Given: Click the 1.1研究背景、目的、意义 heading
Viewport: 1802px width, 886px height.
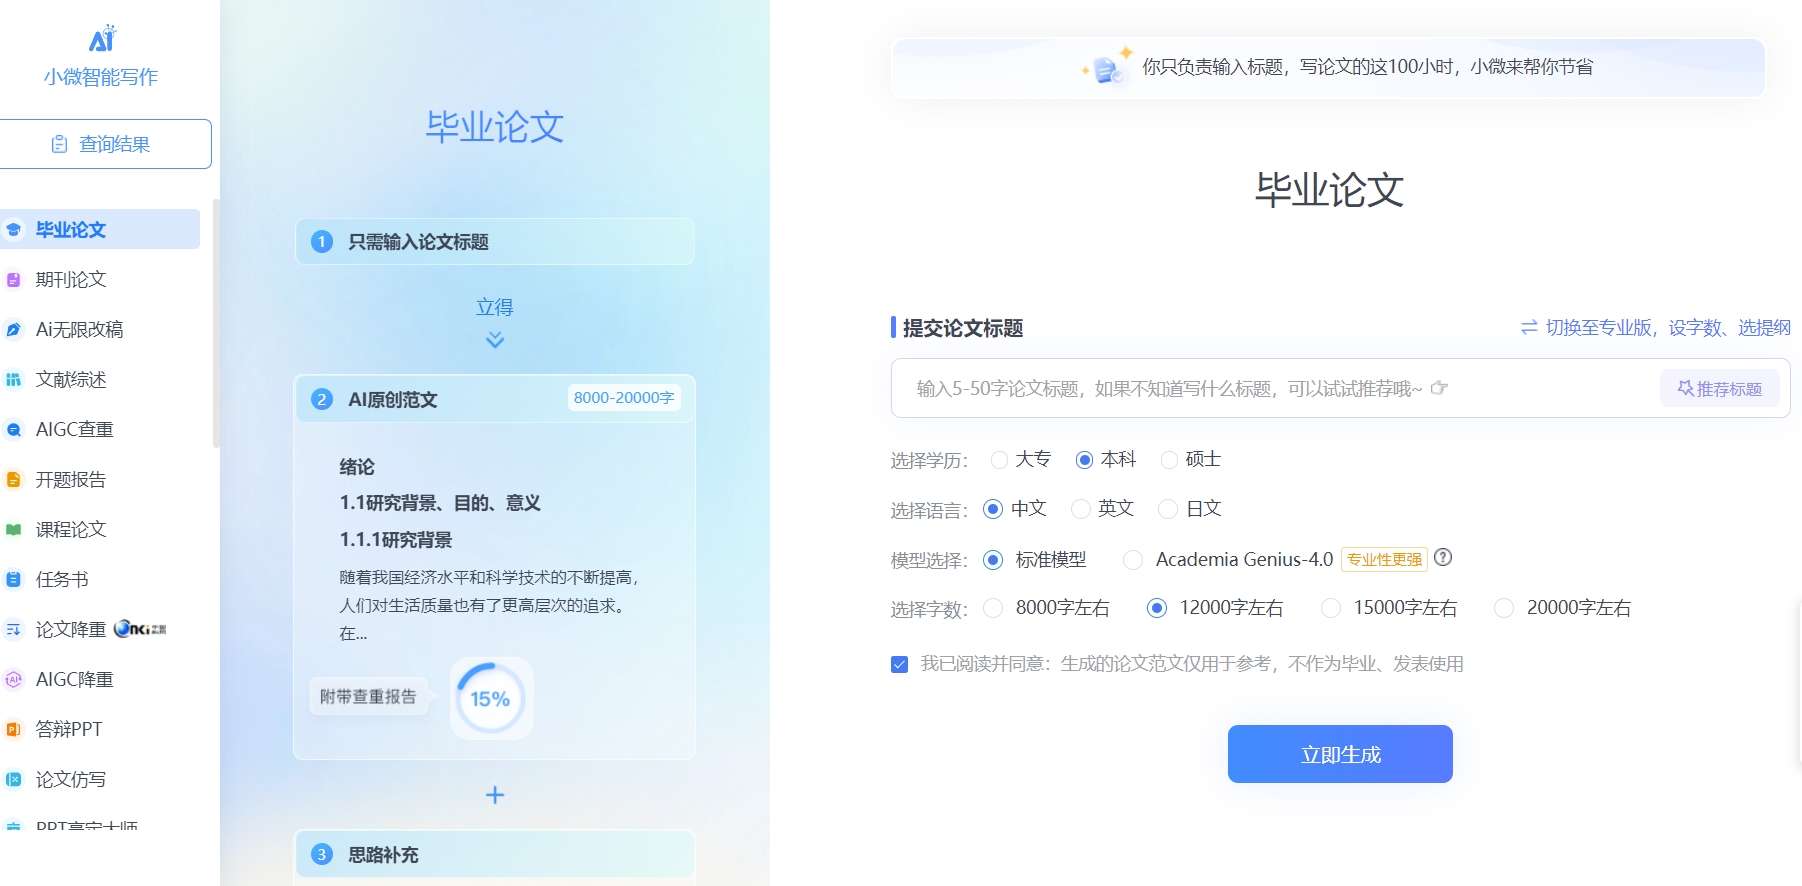Looking at the screenshot, I should point(440,503).
